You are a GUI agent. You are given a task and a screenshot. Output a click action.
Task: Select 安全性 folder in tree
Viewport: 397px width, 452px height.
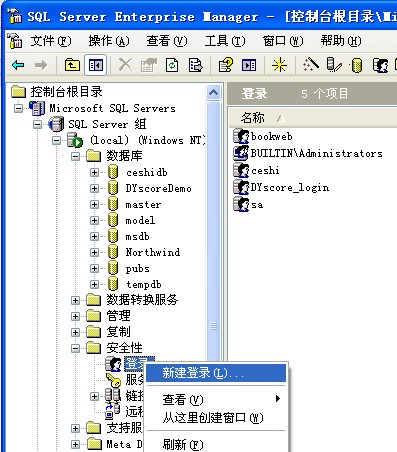coord(124,348)
